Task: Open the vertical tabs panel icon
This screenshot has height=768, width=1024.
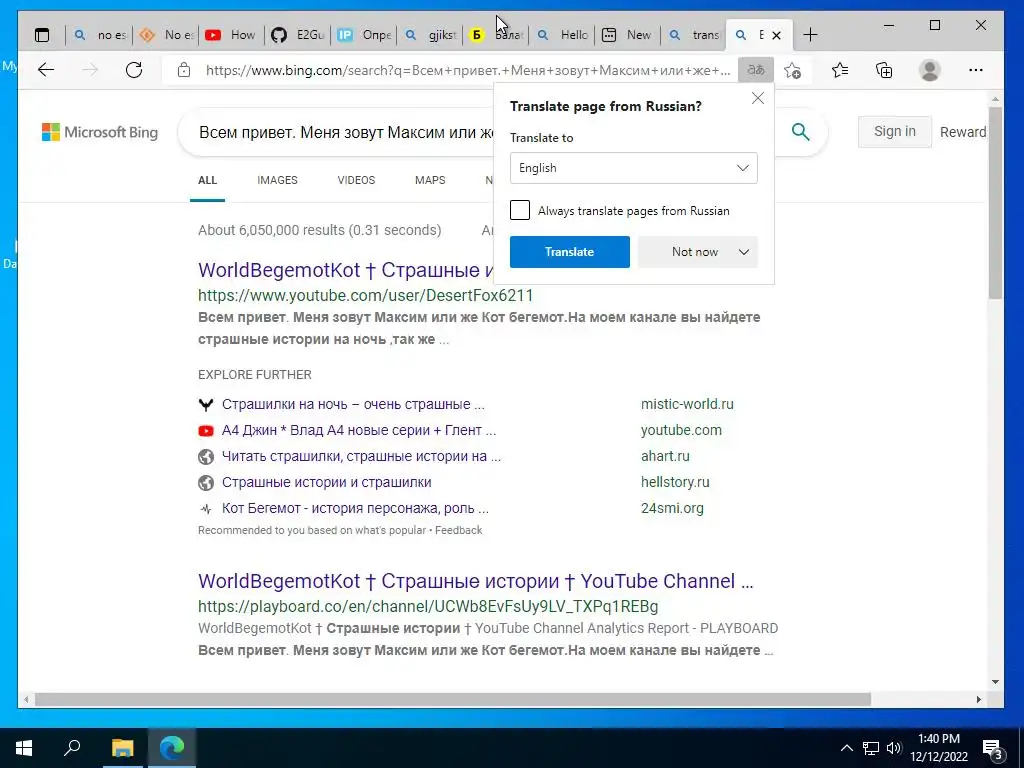Action: pyautogui.click(x=42, y=35)
